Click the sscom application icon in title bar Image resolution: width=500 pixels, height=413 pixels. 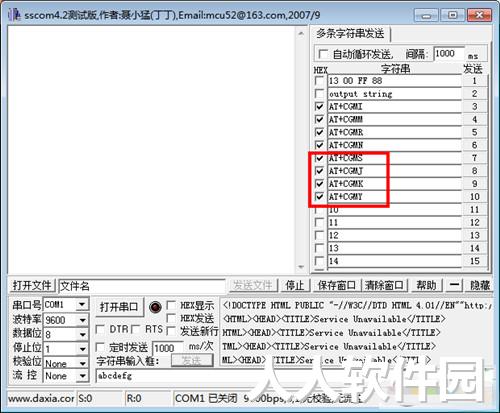[x=14, y=15]
